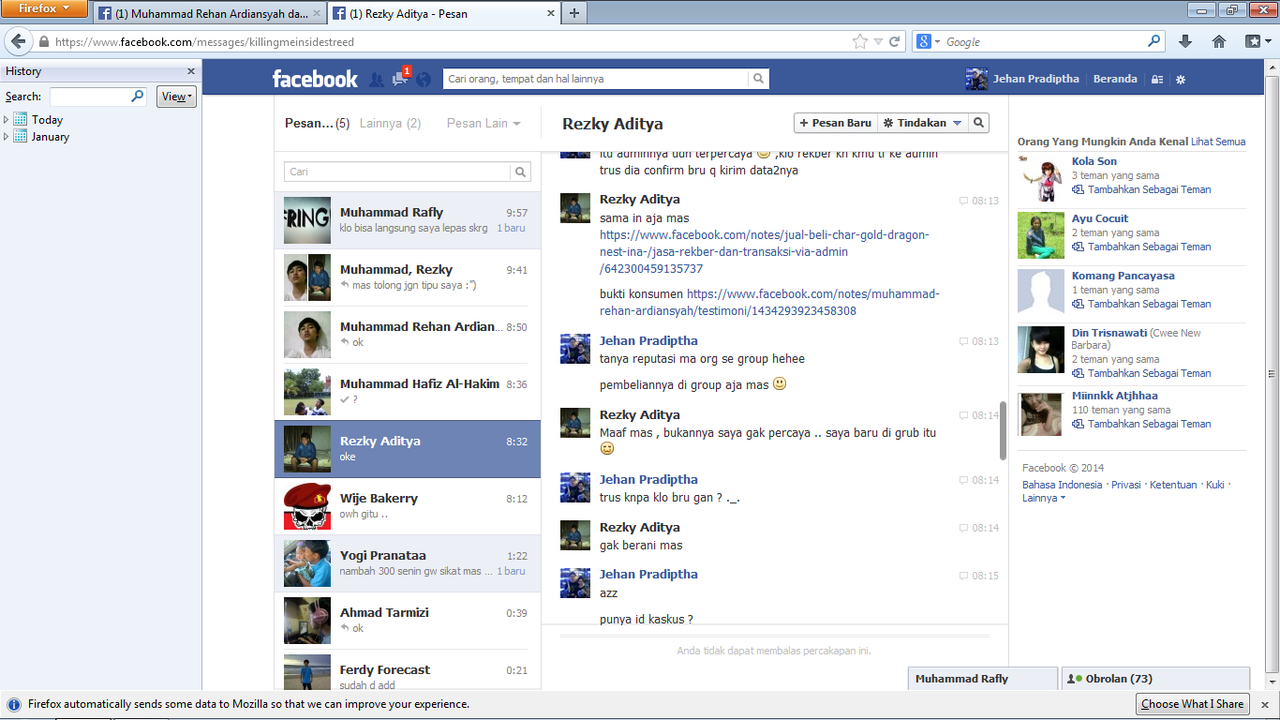The height and width of the screenshot is (720, 1280).
Task: Expand the Lainnya footer language dropdown
Action: coord(1043,498)
